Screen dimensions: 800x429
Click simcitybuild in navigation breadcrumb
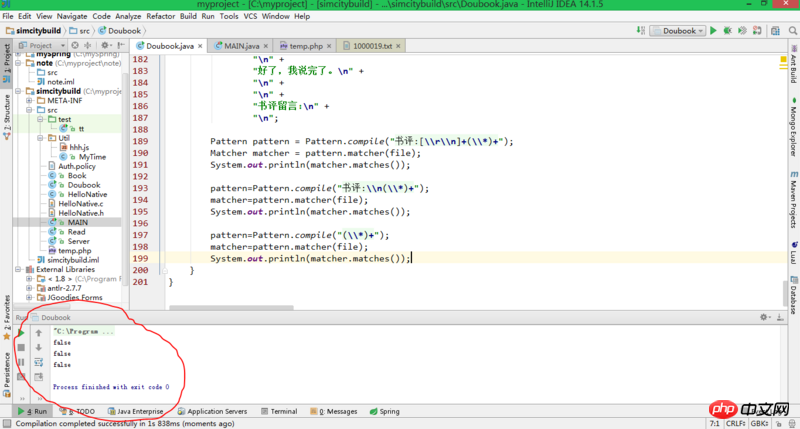[x=34, y=31]
